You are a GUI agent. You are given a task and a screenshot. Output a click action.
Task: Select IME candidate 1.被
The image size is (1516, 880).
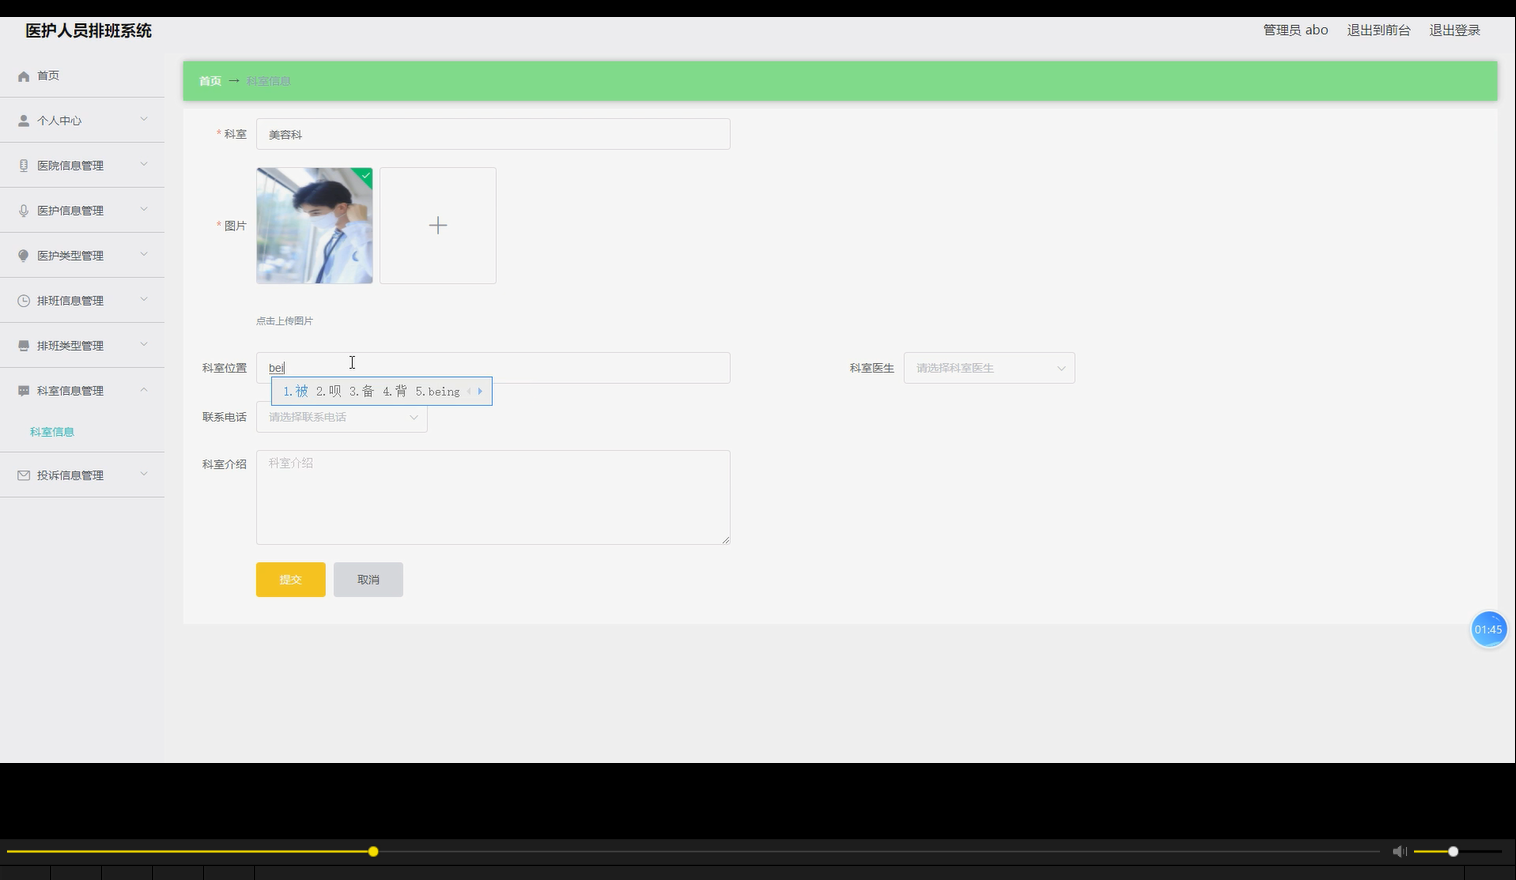(x=296, y=391)
